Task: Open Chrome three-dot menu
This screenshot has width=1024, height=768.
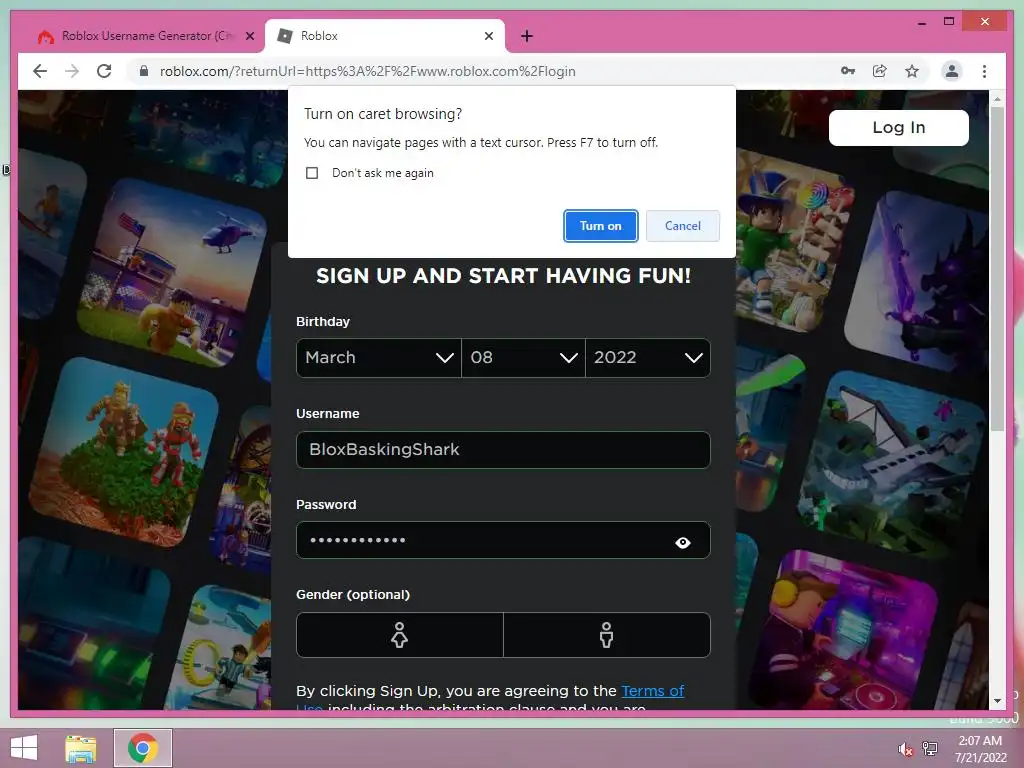Action: [984, 71]
